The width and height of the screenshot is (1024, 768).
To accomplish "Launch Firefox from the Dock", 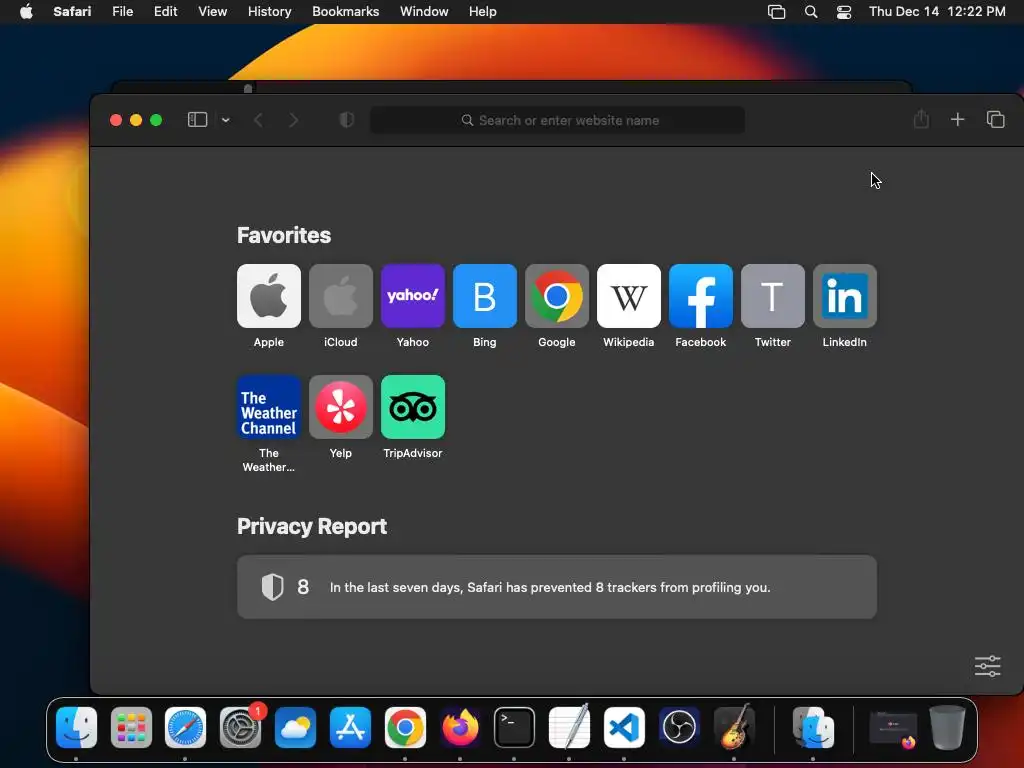I will tap(460, 728).
